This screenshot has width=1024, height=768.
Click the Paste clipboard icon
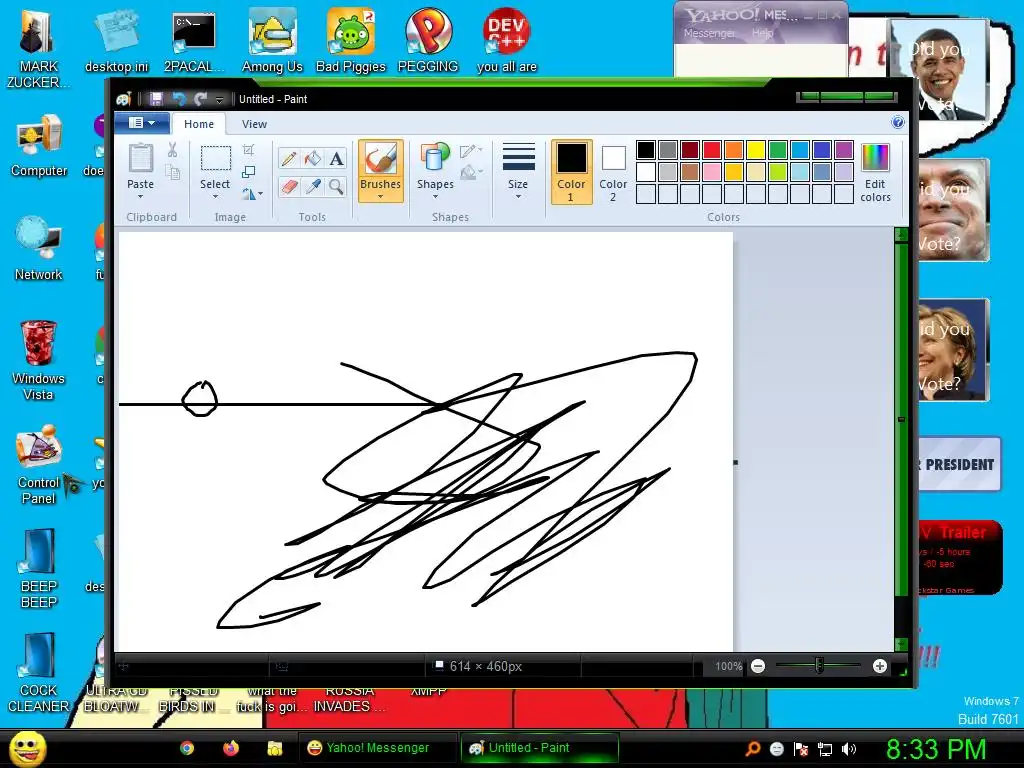coord(140,158)
